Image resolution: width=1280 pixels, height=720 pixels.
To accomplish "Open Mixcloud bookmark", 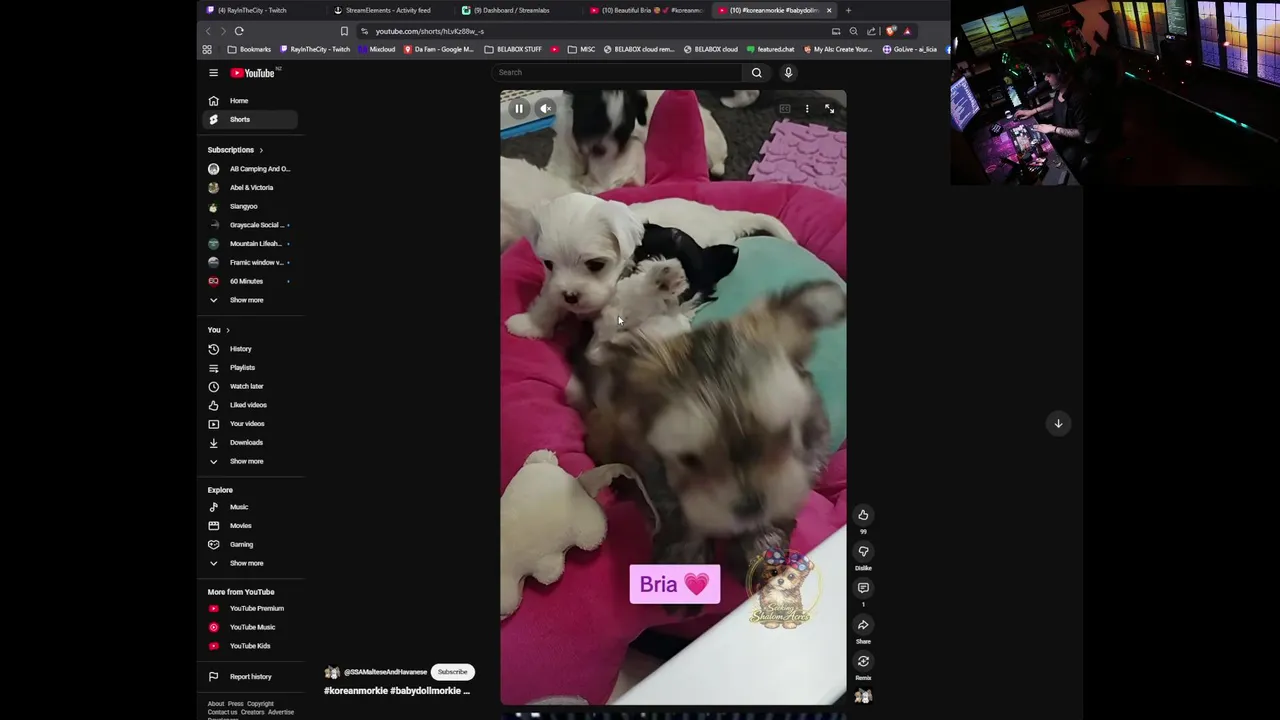I will click(x=376, y=49).
